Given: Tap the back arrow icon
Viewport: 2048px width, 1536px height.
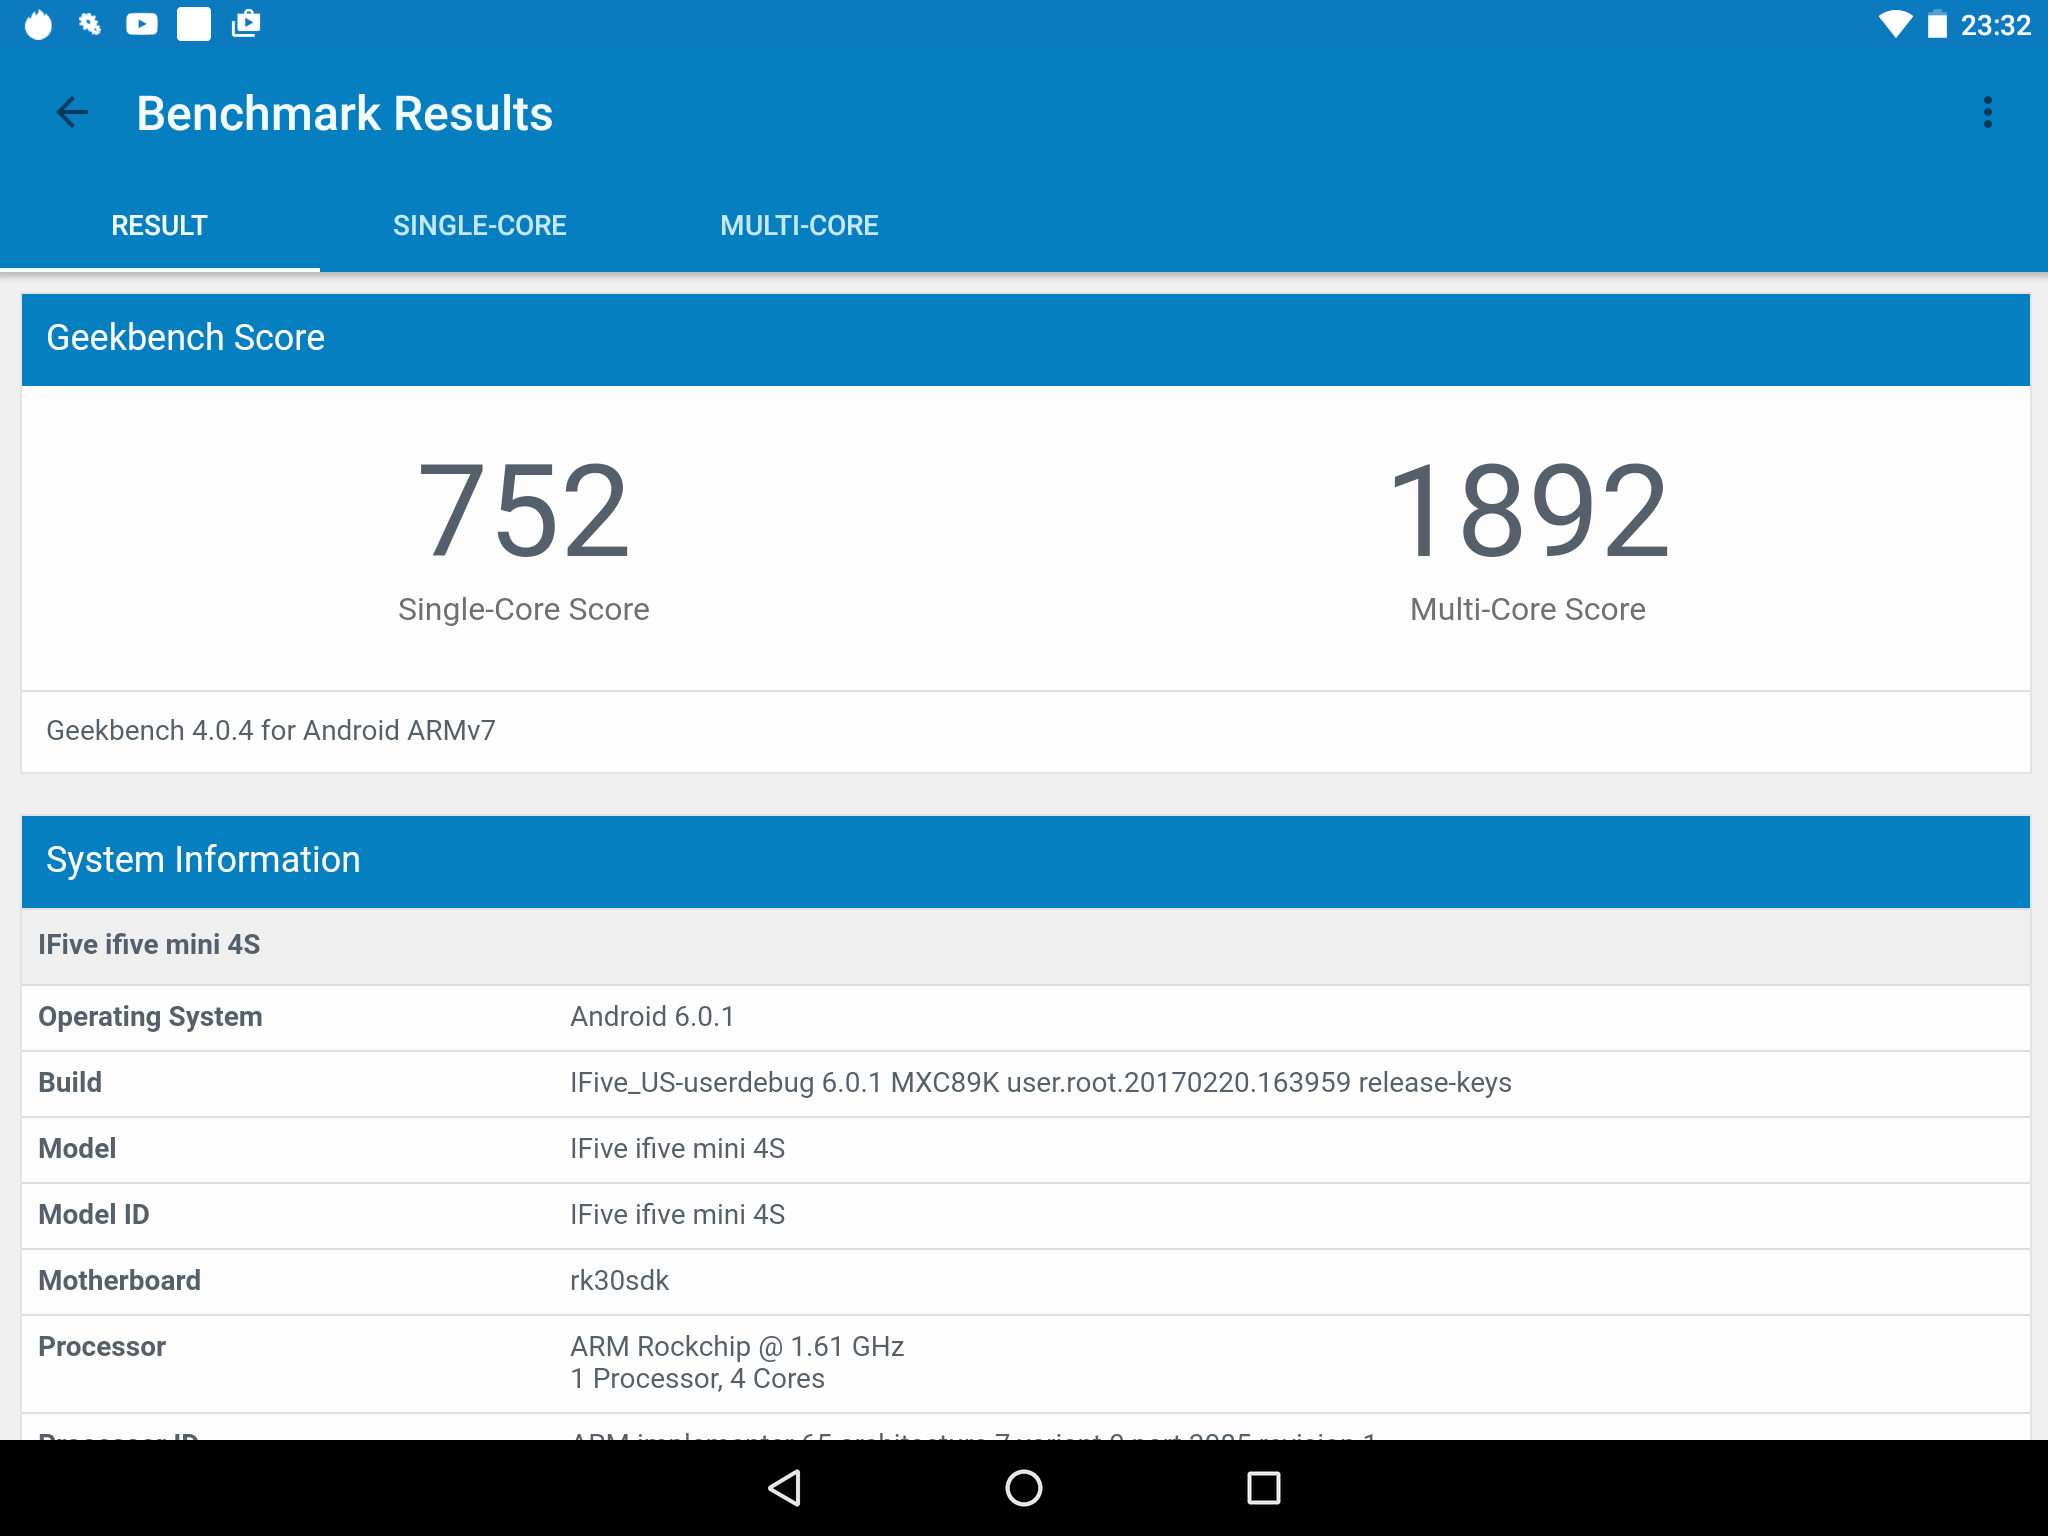Looking at the screenshot, I should coord(72,113).
